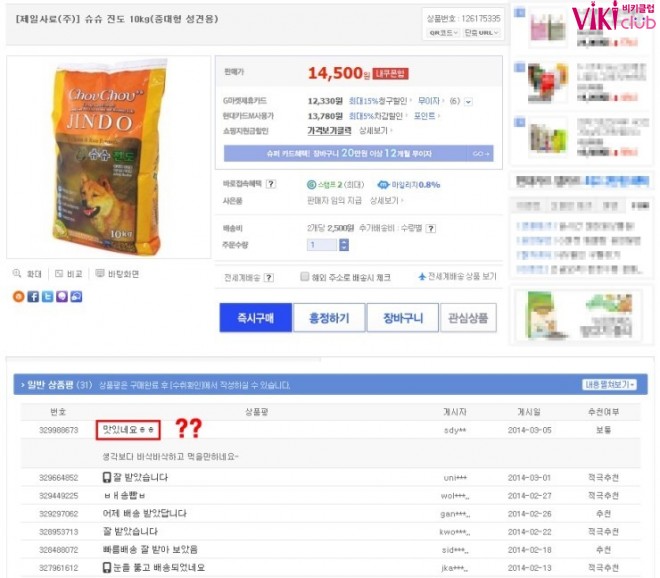Open help icon next to 전세계배송
The height and width of the screenshot is (578, 660).
[x=269, y=277]
